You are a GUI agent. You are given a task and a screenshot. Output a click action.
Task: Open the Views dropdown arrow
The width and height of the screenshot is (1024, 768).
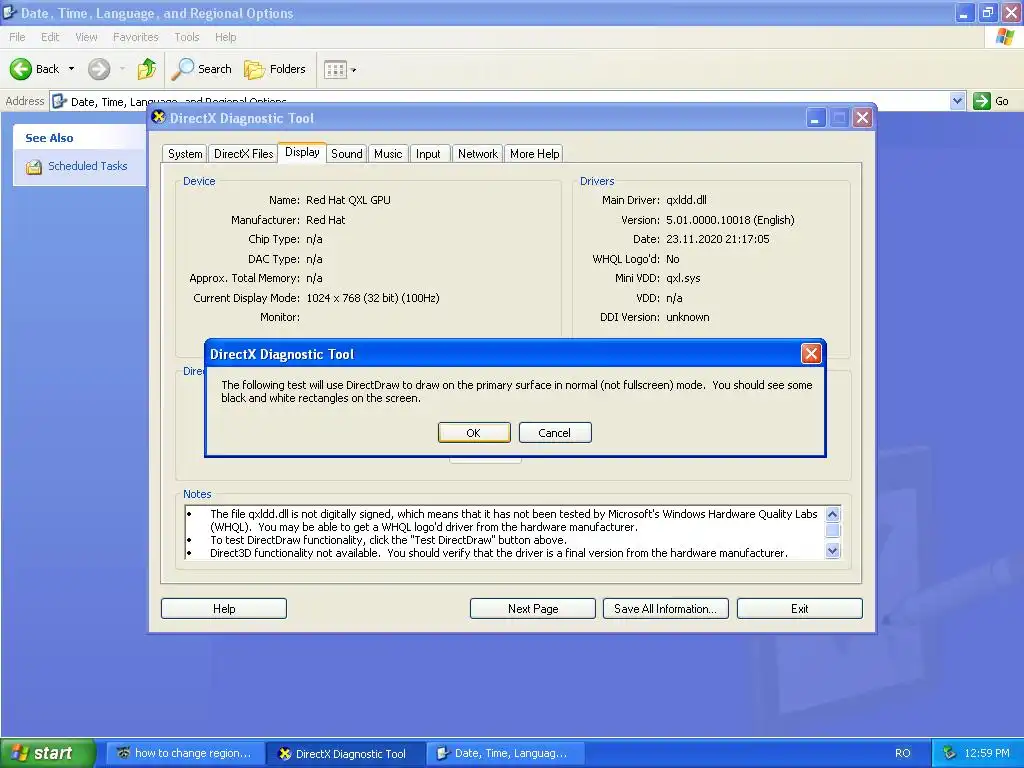(353, 70)
